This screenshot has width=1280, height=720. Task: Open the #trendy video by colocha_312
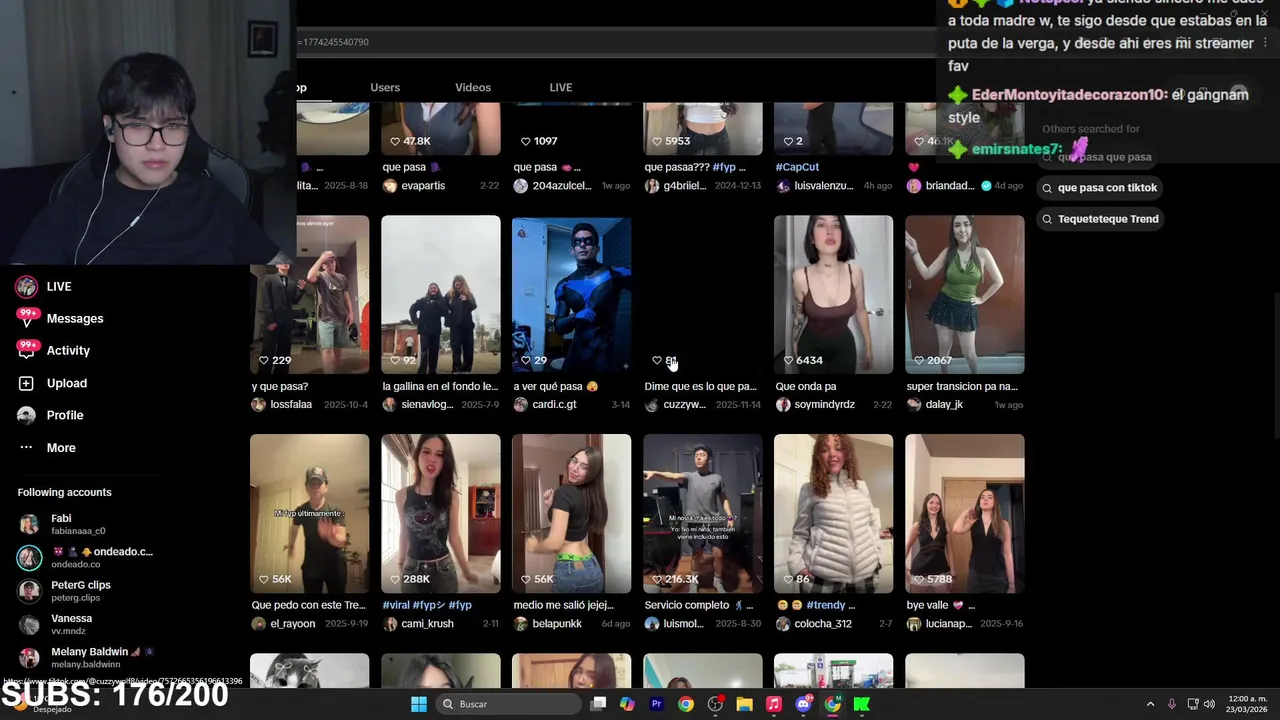834,514
